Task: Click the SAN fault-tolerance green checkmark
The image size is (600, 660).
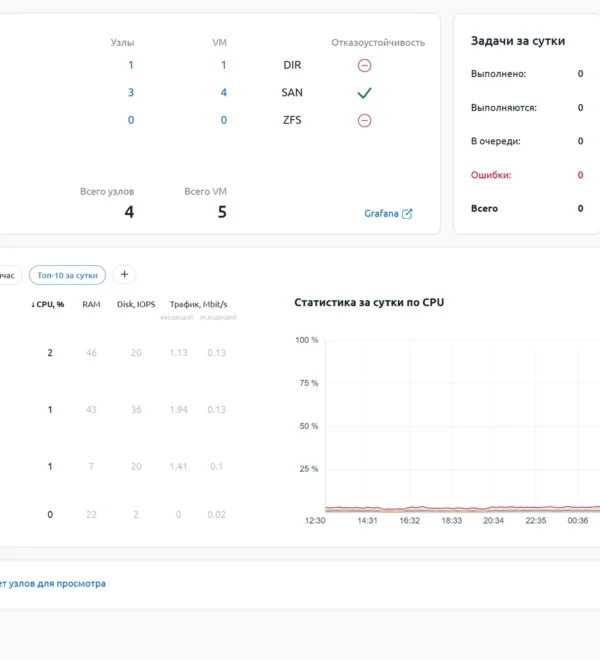Action: click(x=364, y=93)
